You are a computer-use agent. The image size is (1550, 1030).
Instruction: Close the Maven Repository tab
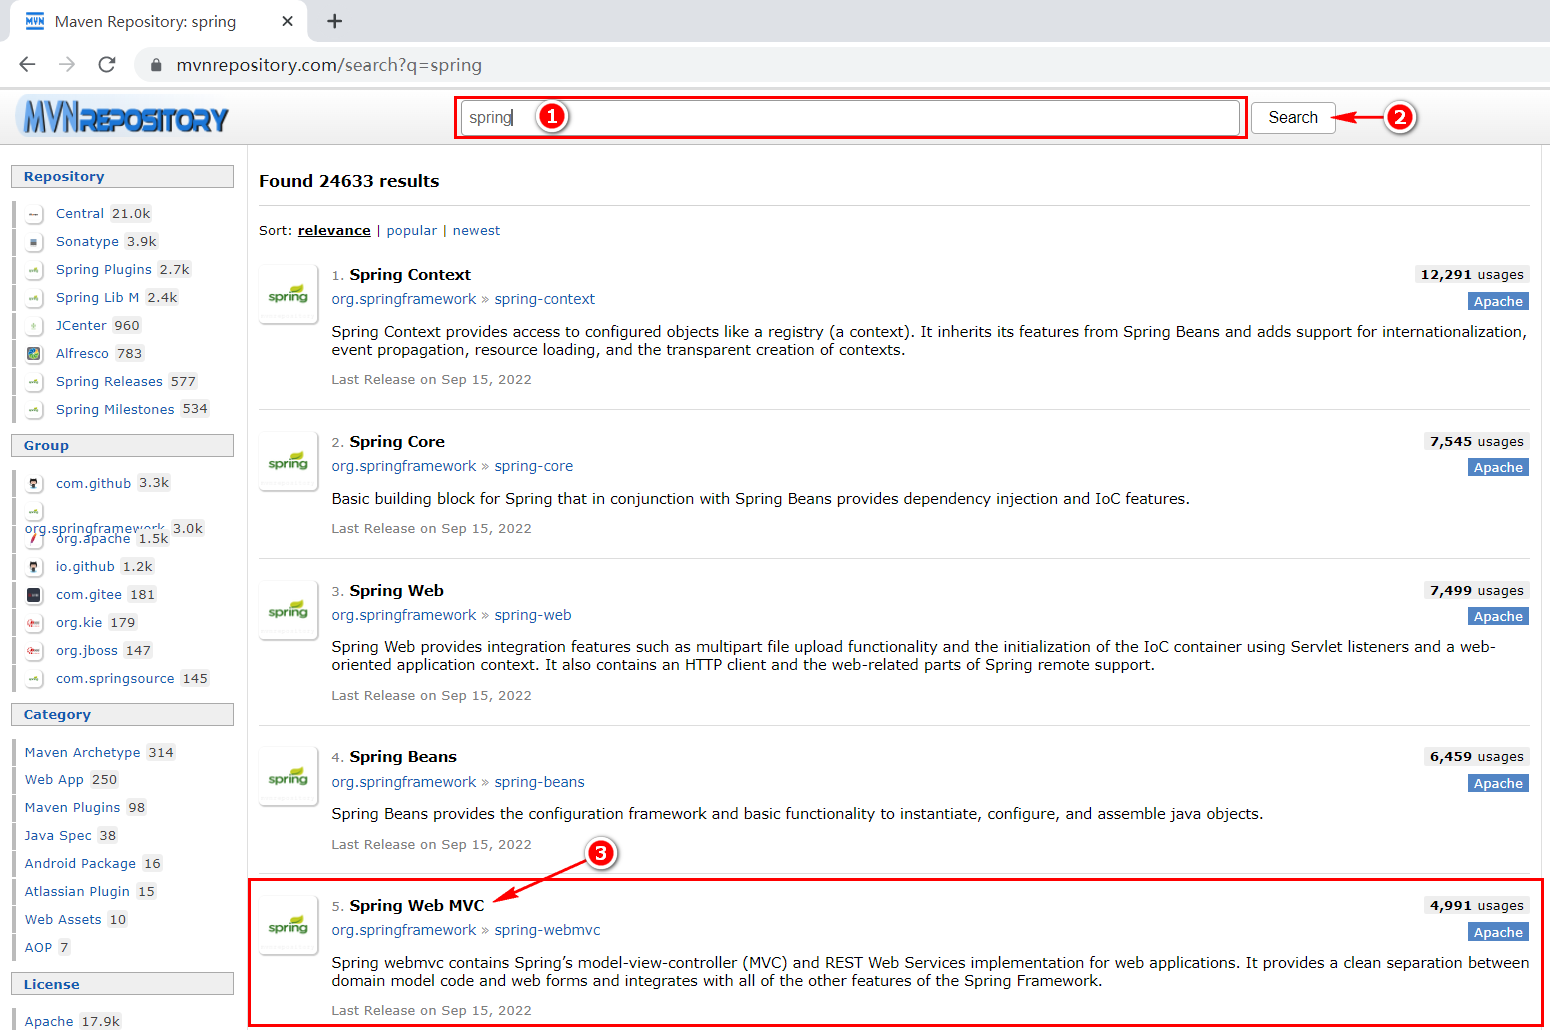point(287,21)
